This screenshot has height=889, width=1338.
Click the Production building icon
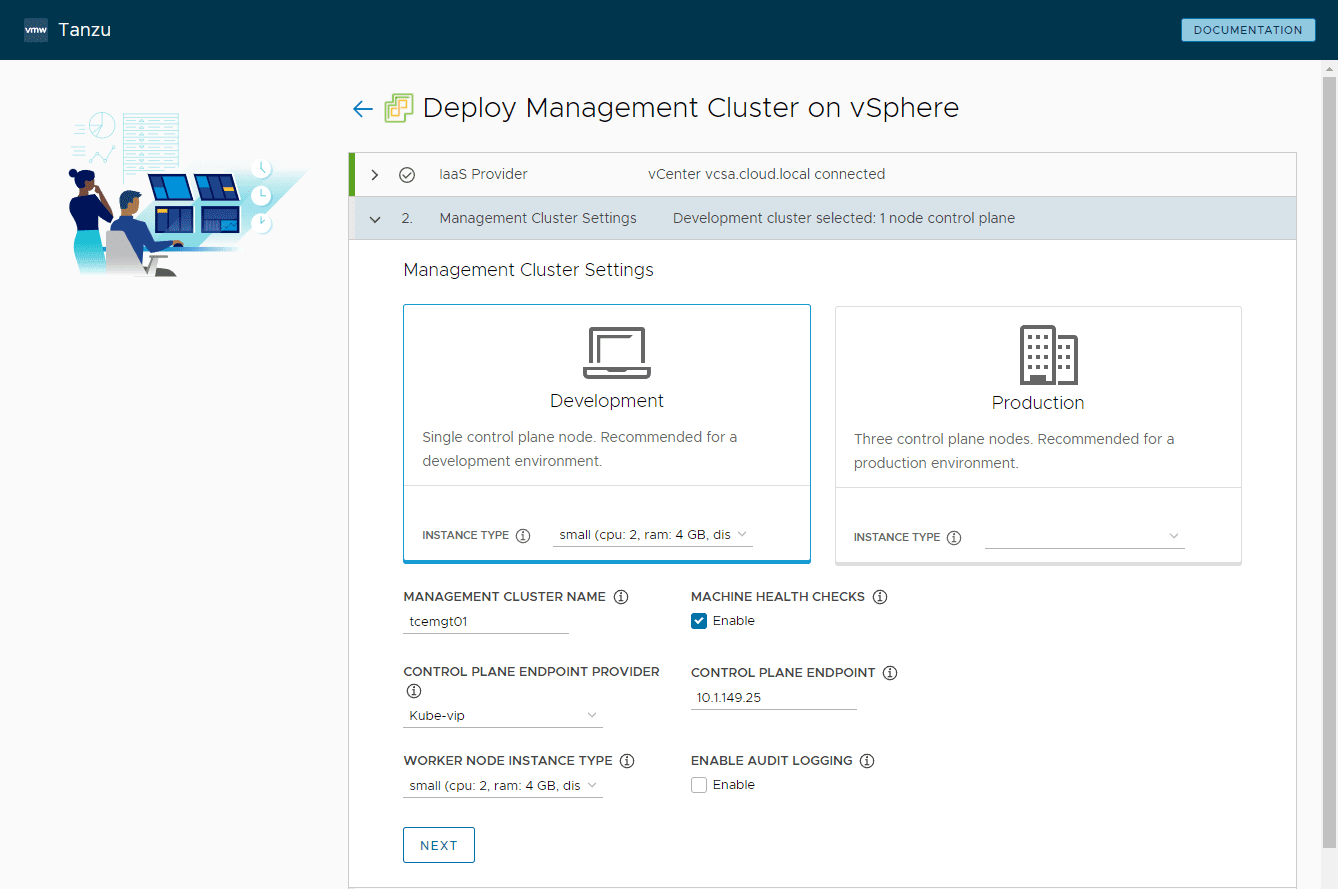1047,355
